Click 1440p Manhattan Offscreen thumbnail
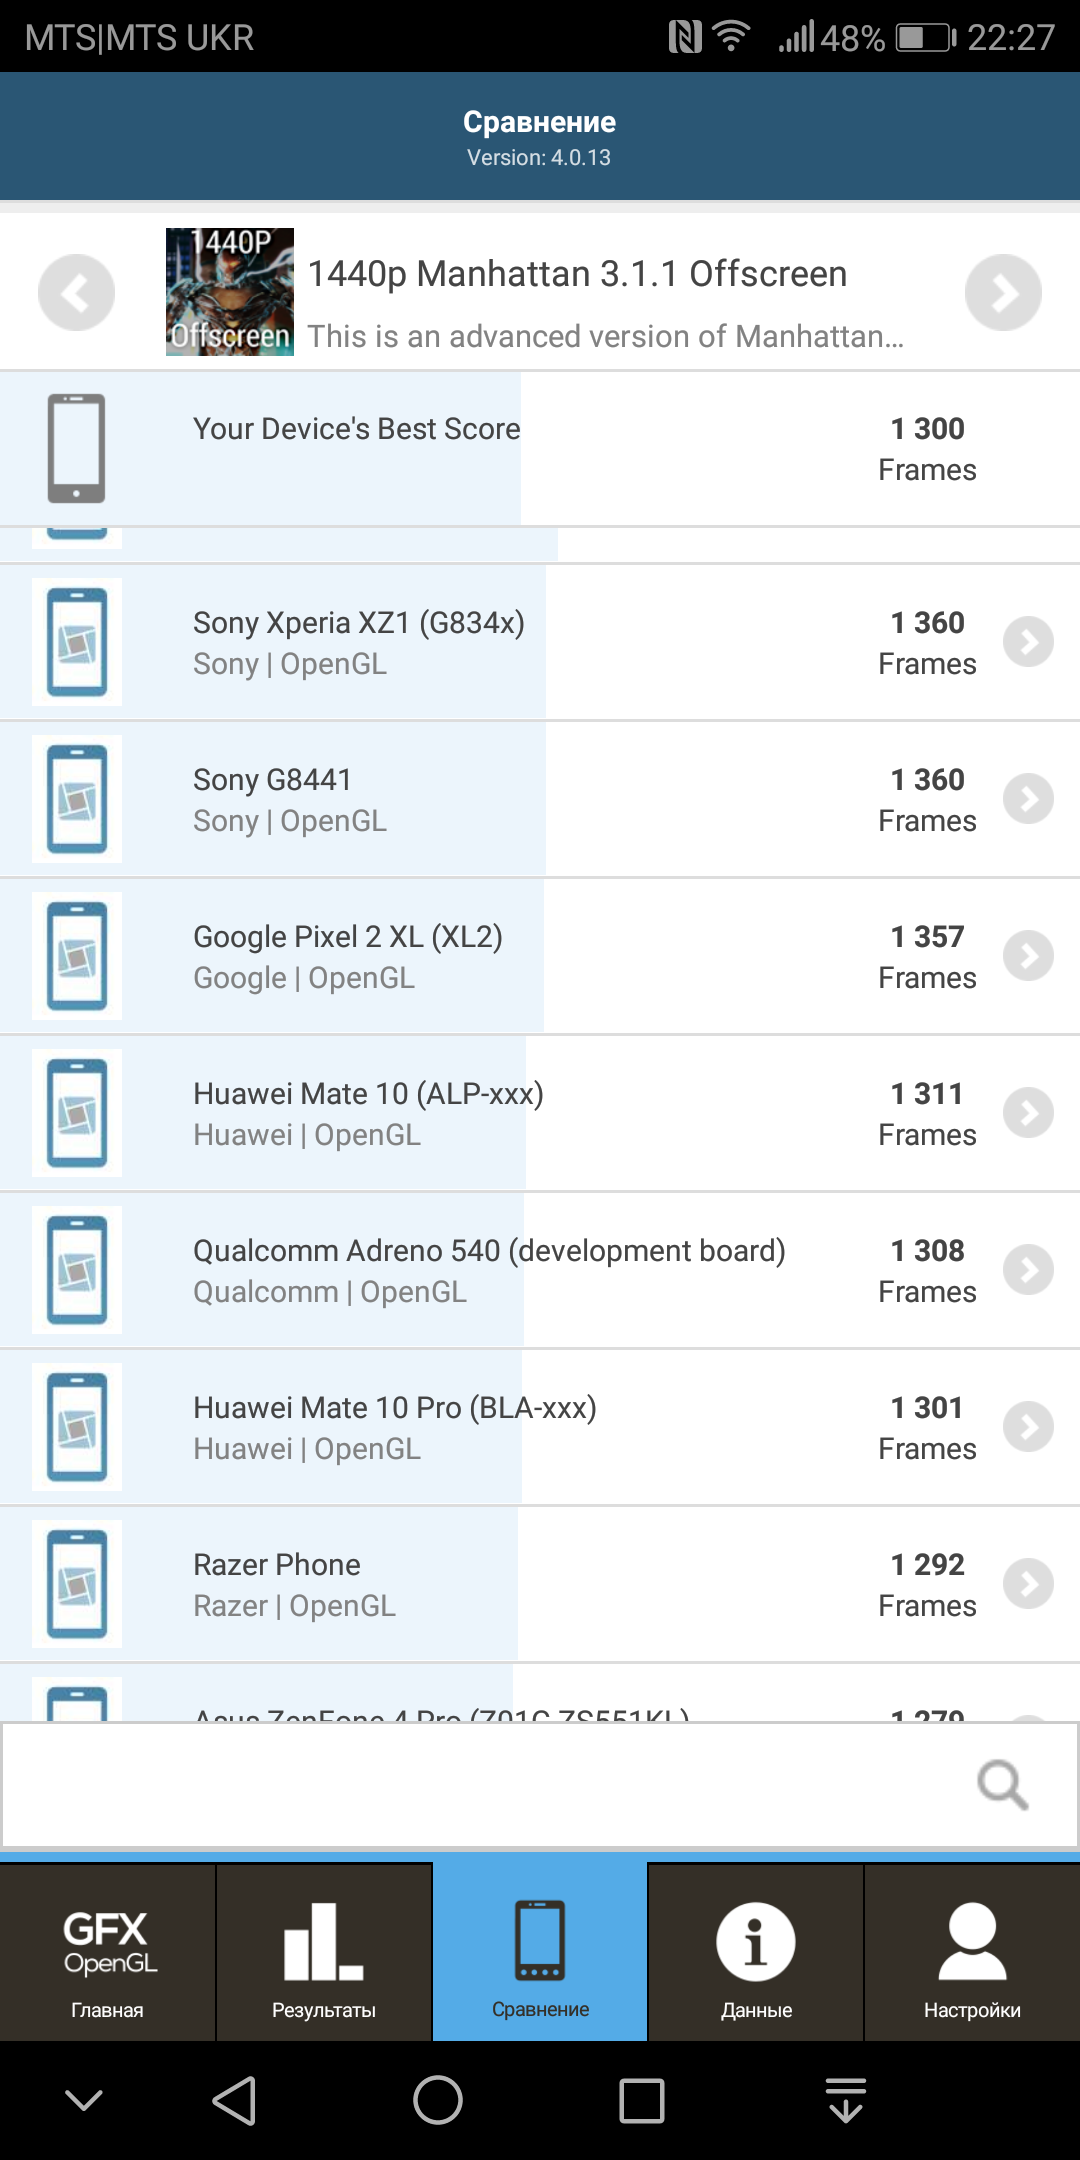The height and width of the screenshot is (2160, 1080). pyautogui.click(x=230, y=292)
